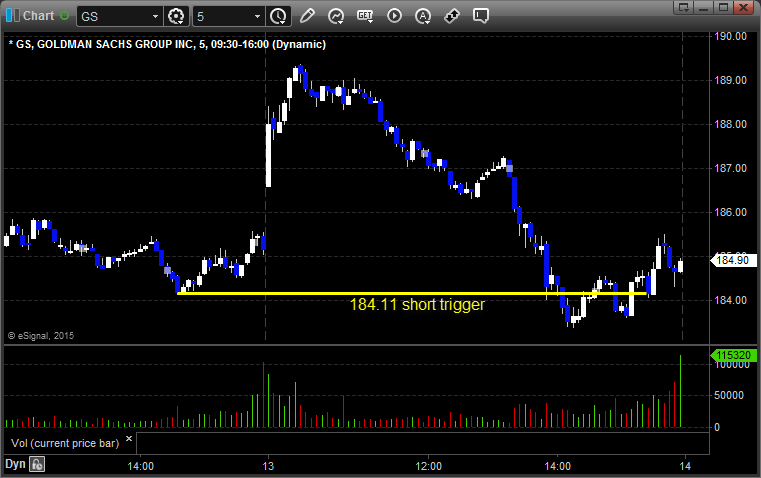Minimize the chart window
761x478 pixels.
703,7
